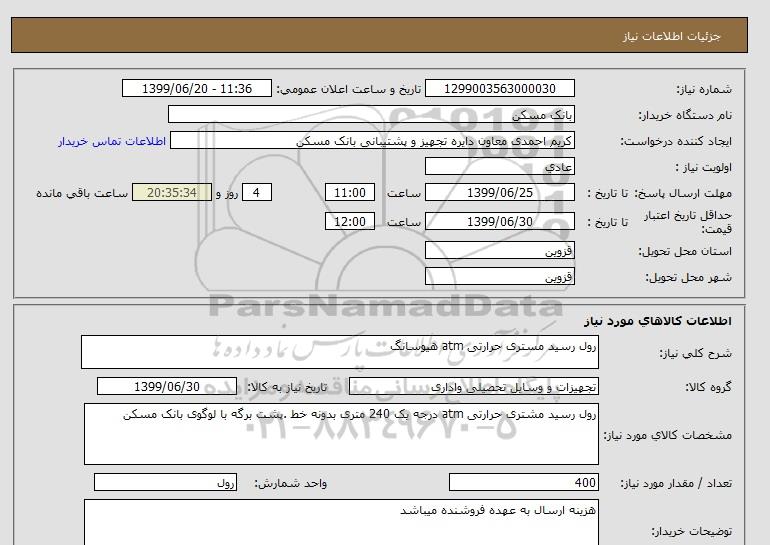
Task: Click the remaining days field showing 4
Action: pos(257,193)
